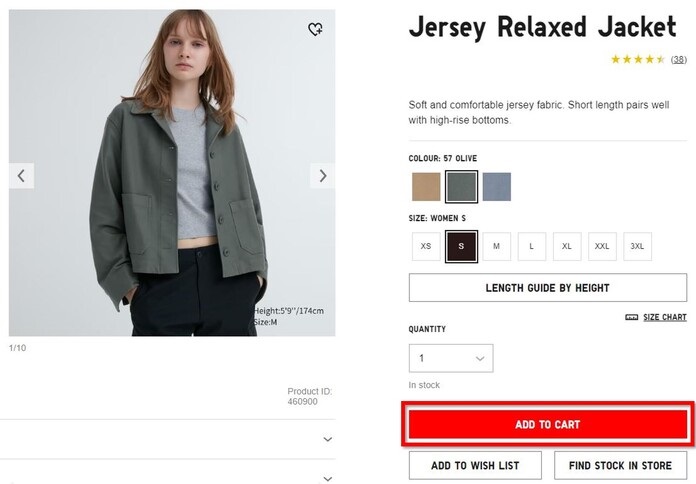Add product to favorites with heart icon
Image resolution: width=696 pixels, height=484 pixels.
[x=315, y=30]
